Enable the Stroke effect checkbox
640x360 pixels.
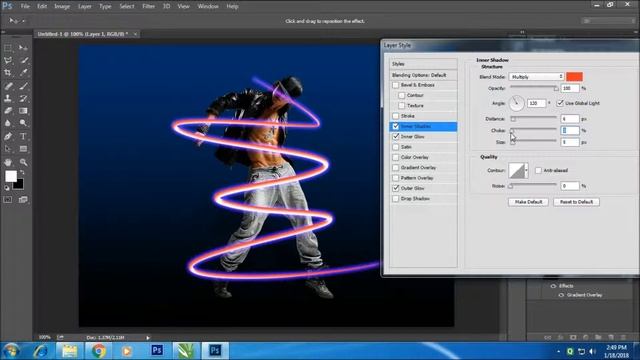pyautogui.click(x=396, y=116)
